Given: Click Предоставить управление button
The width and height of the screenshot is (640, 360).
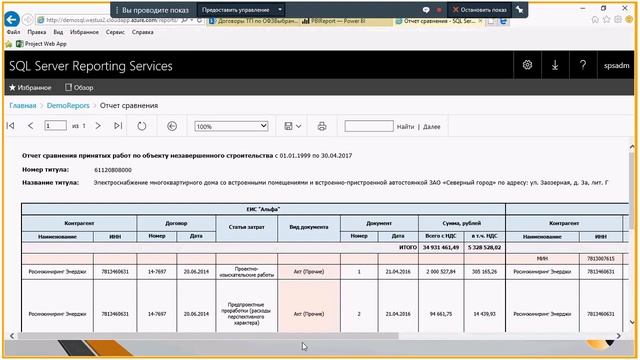Looking at the screenshot, I should tap(236, 10).
